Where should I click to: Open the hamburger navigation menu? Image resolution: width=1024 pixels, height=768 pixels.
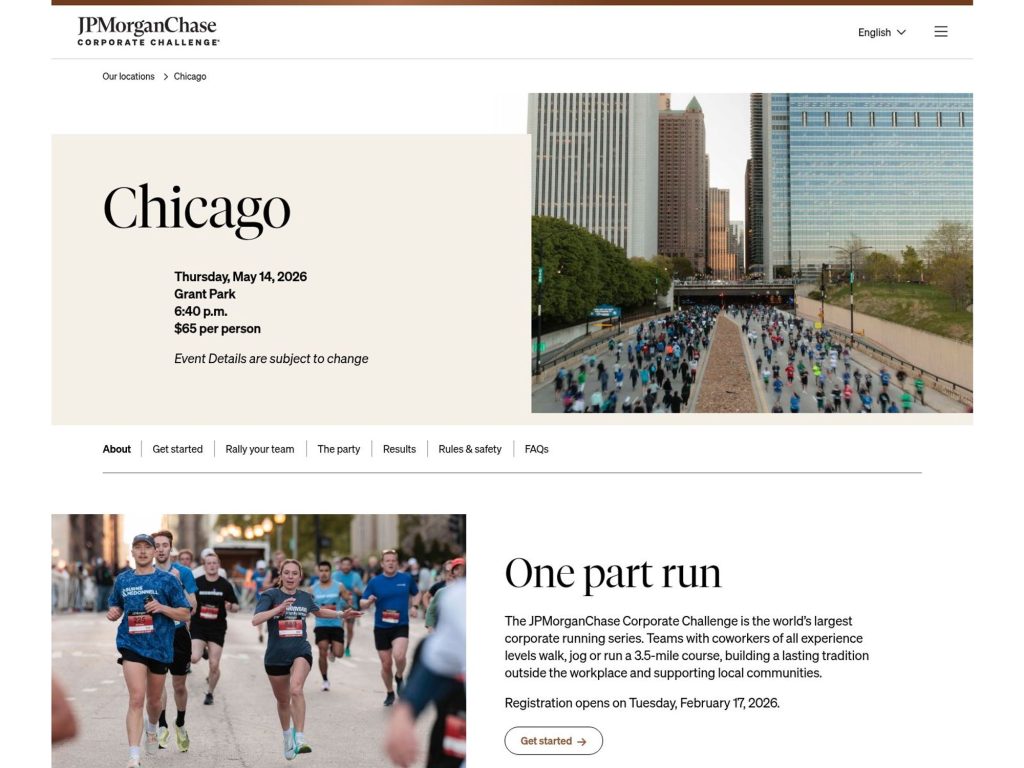[x=940, y=31]
